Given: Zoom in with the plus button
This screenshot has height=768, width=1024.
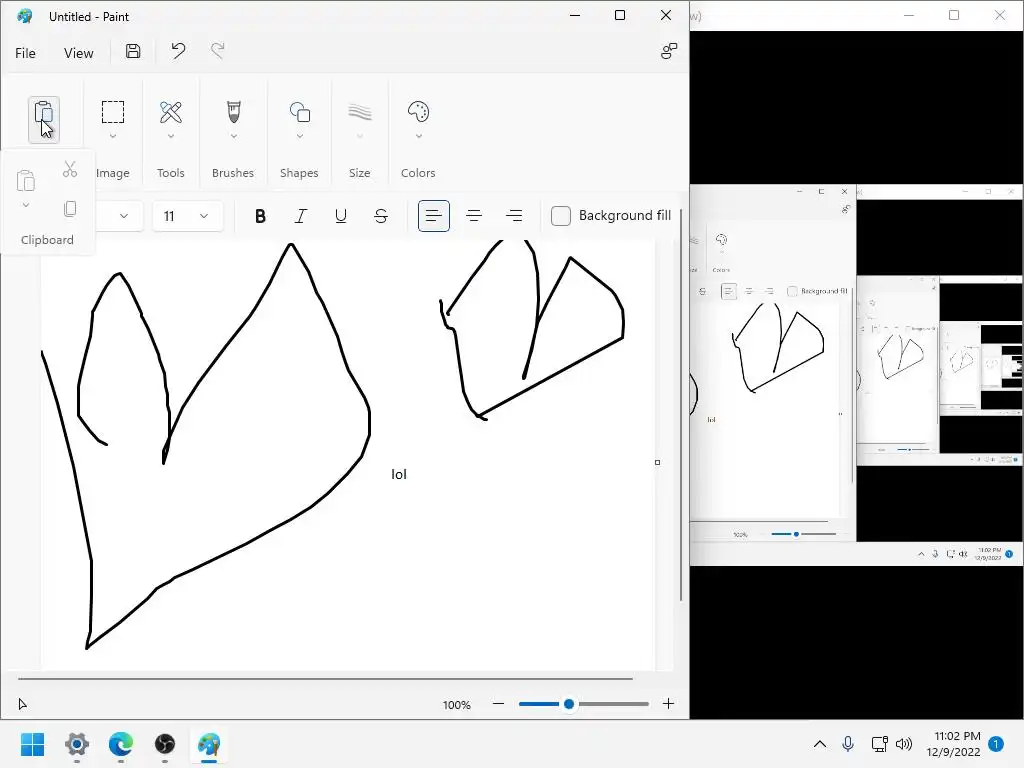Looking at the screenshot, I should click(x=668, y=703).
